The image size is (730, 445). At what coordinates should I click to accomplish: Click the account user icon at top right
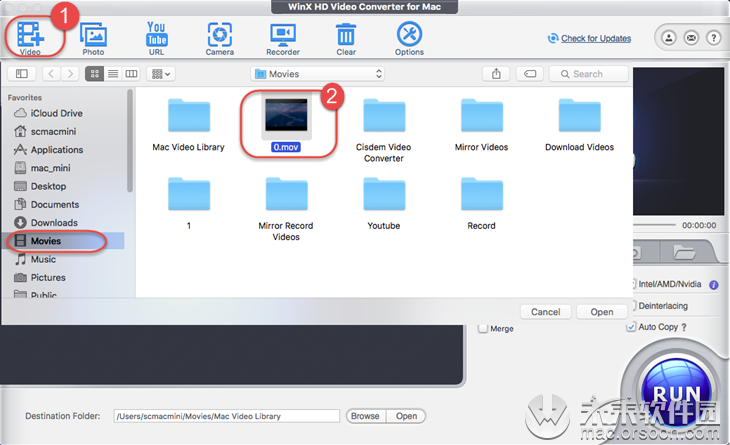[x=669, y=38]
